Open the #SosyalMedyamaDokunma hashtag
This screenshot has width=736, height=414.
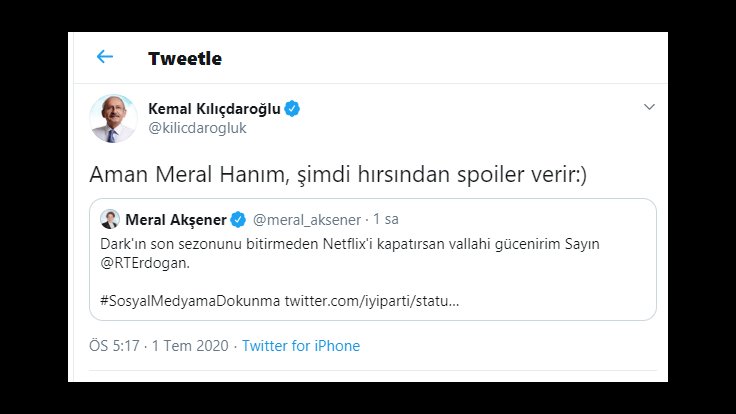pyautogui.click(x=190, y=300)
